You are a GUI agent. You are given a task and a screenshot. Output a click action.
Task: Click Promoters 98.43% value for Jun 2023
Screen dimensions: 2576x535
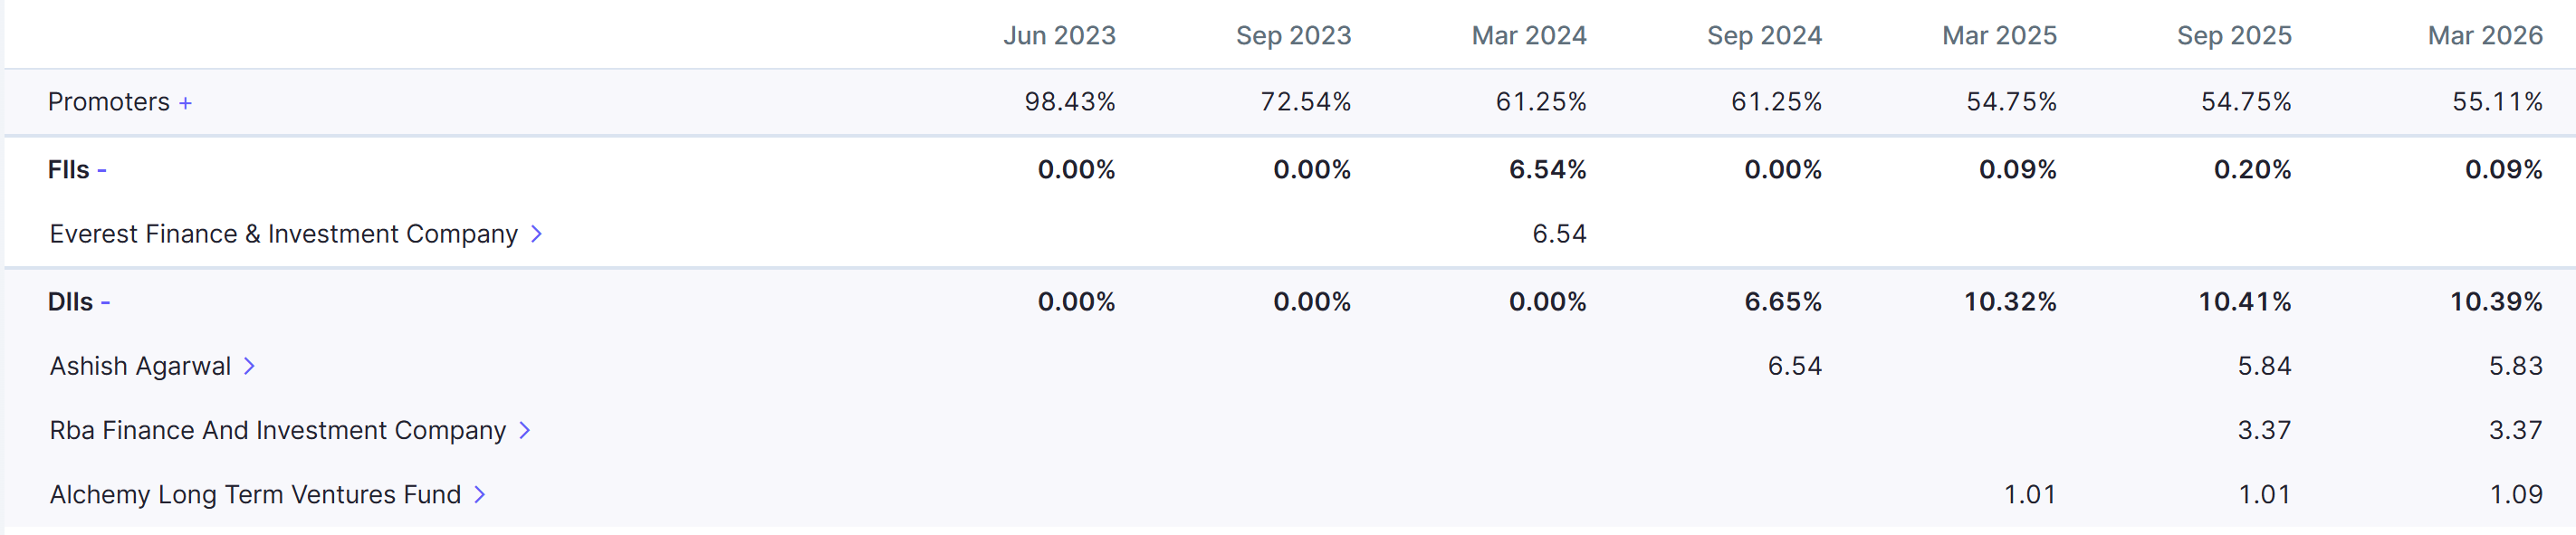pyautogui.click(x=1070, y=102)
